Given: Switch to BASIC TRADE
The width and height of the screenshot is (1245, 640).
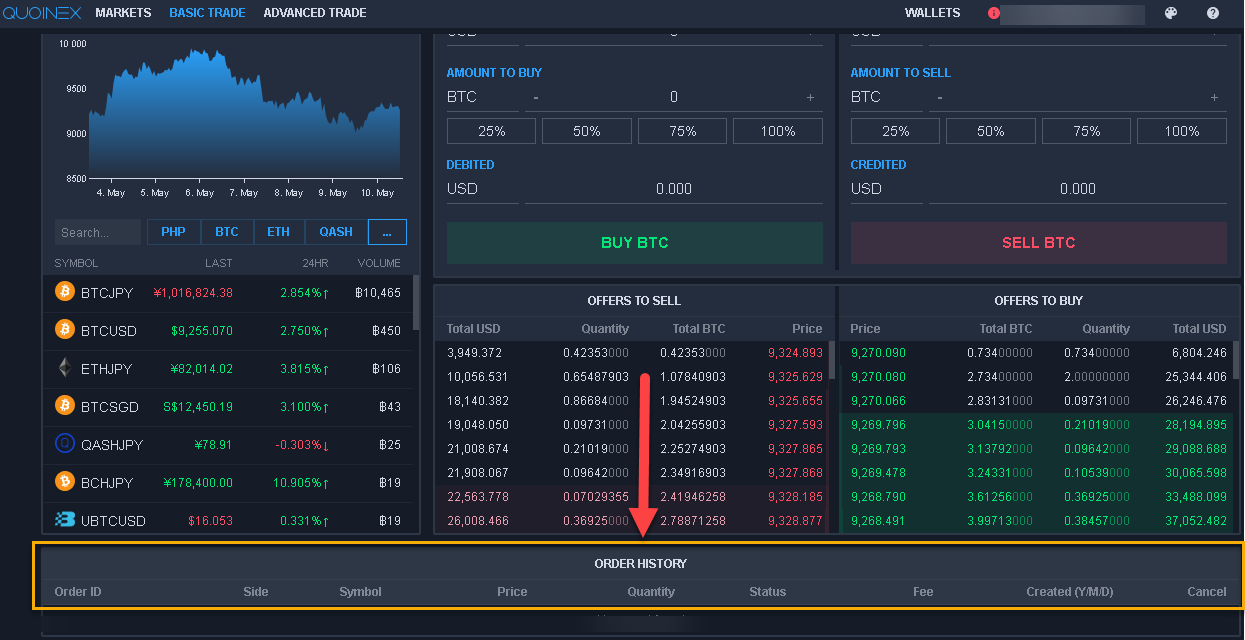Looking at the screenshot, I should [x=207, y=13].
